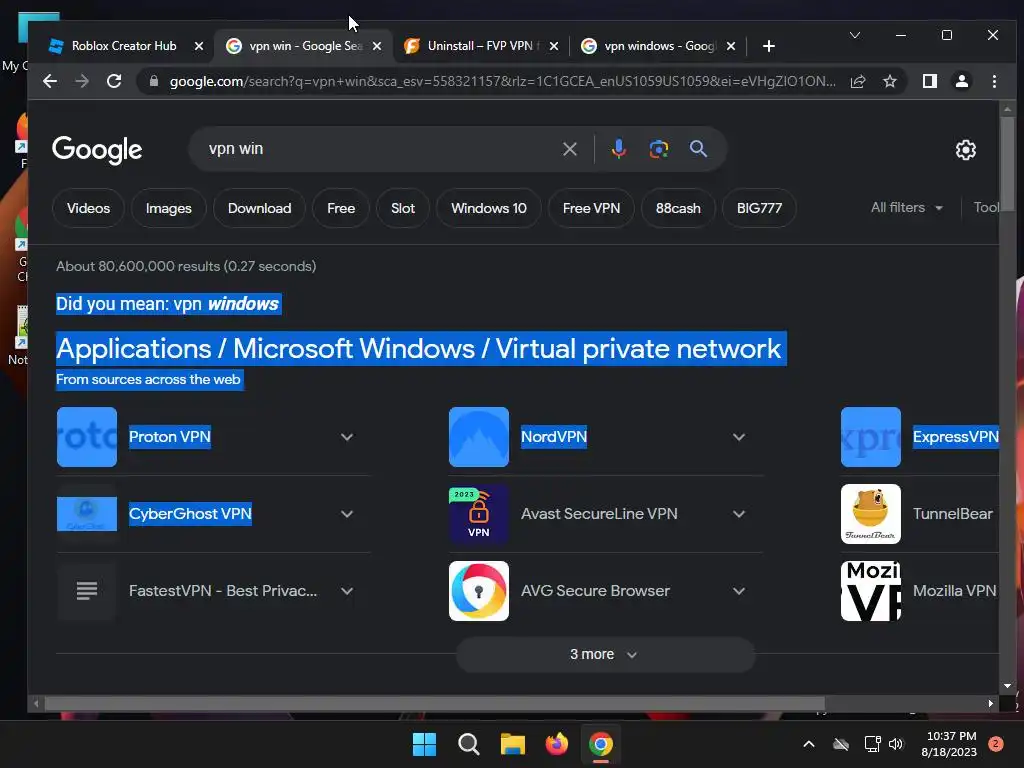Search by image with Google Lens
This screenshot has height=768, width=1024.
coord(658,150)
